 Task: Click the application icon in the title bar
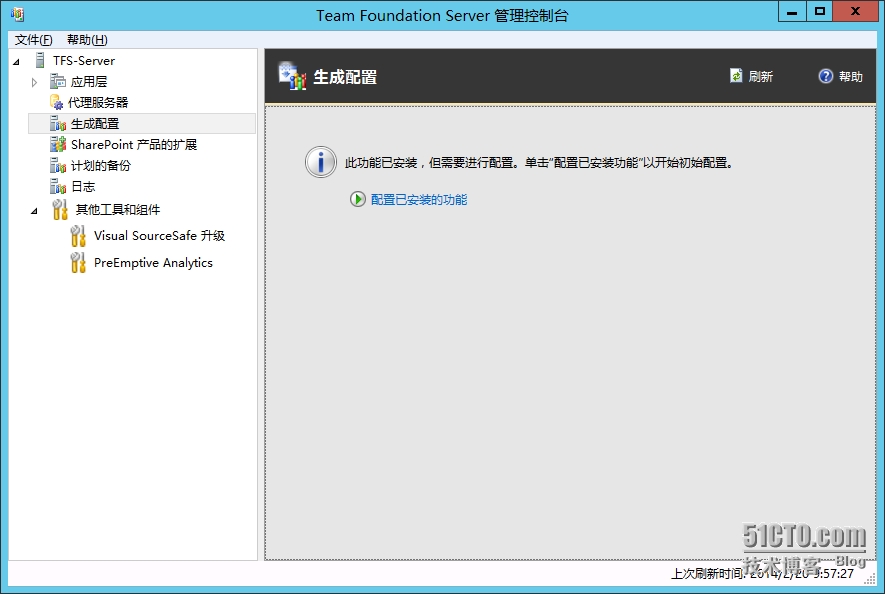[17, 14]
